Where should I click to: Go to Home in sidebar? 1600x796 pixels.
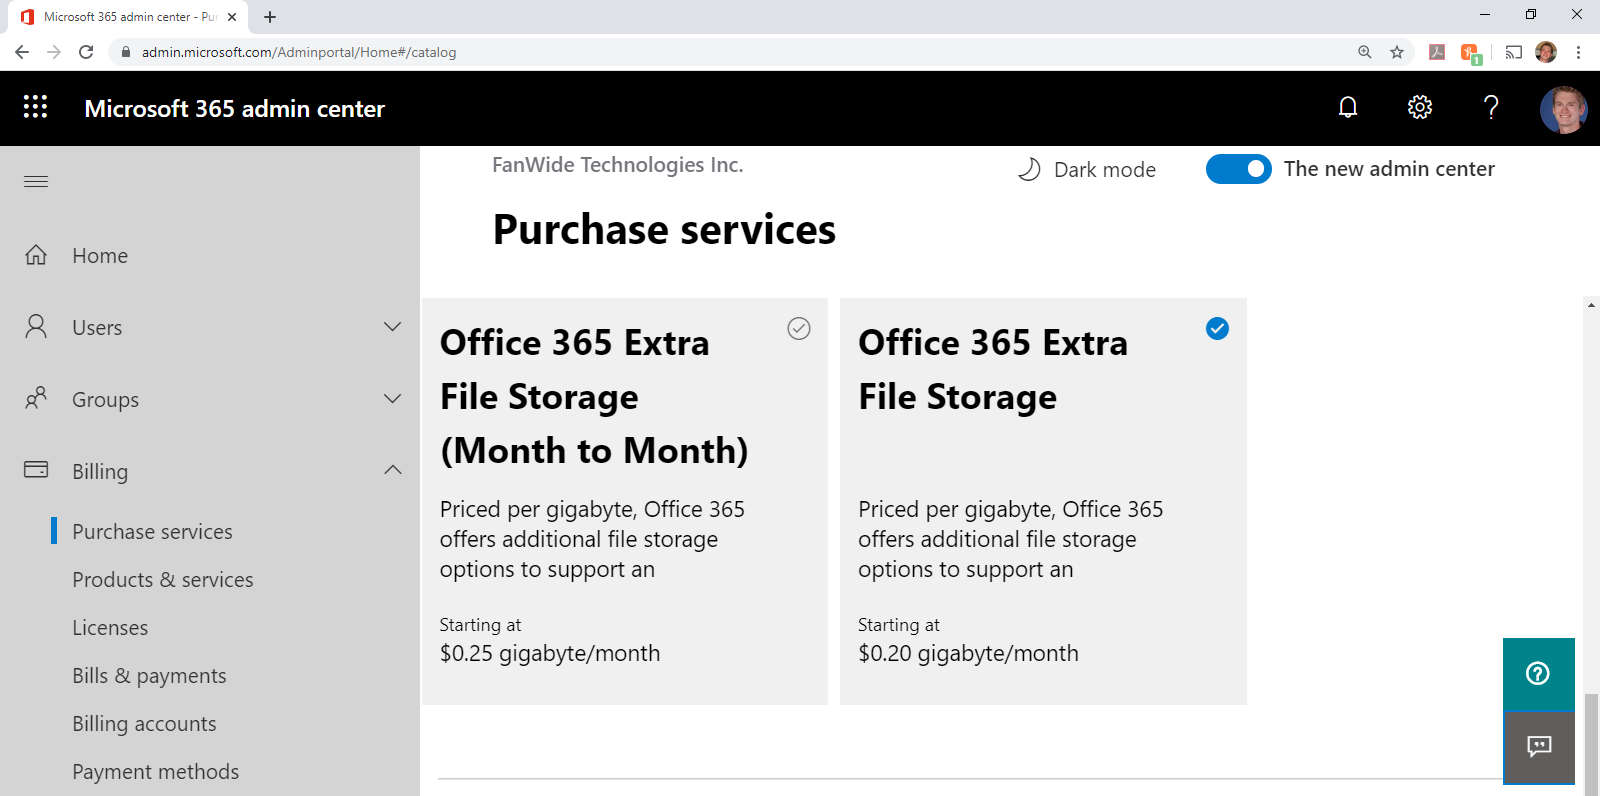point(100,255)
